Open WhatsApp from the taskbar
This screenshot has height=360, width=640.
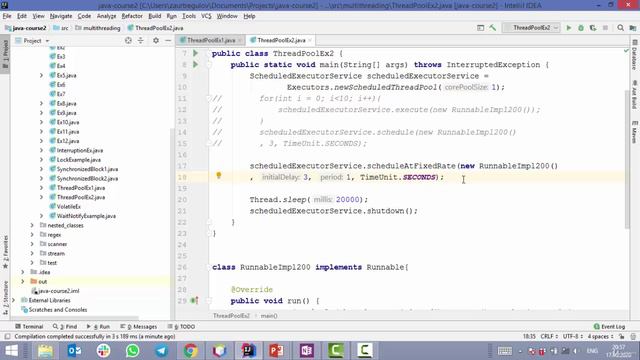tap(132, 351)
